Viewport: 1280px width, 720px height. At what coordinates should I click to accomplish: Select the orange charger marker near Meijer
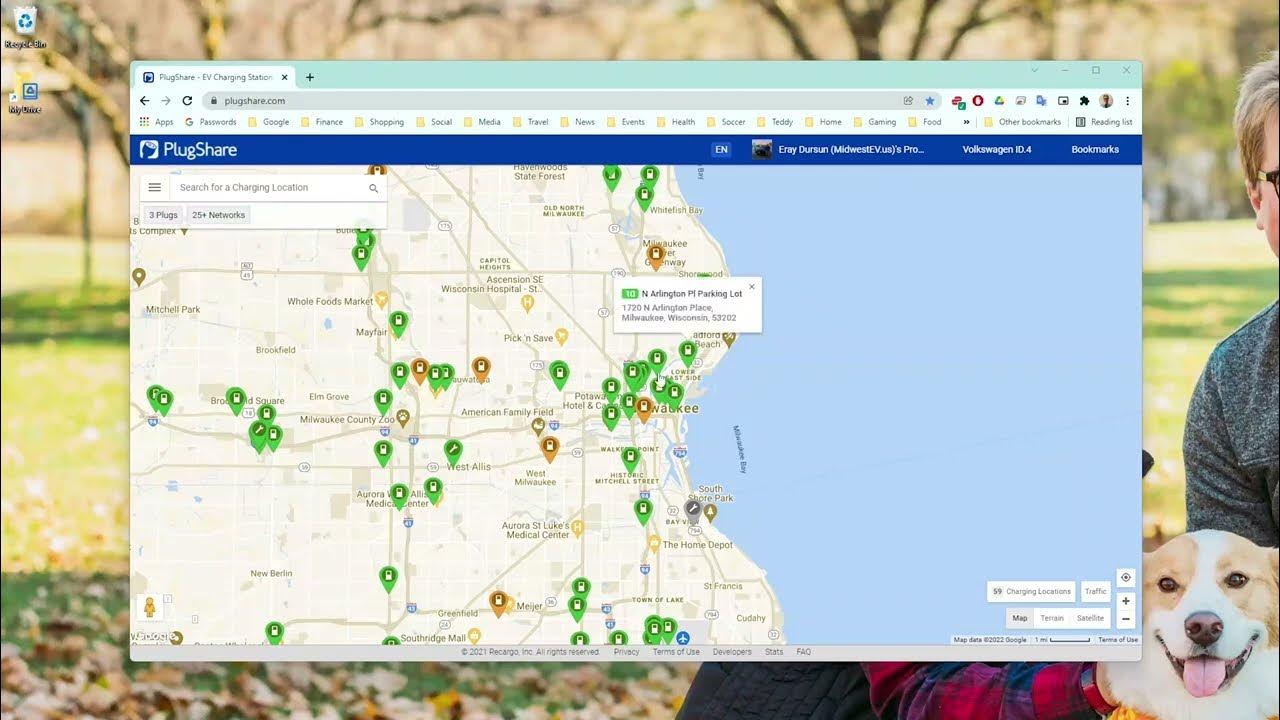pyautogui.click(x=498, y=602)
